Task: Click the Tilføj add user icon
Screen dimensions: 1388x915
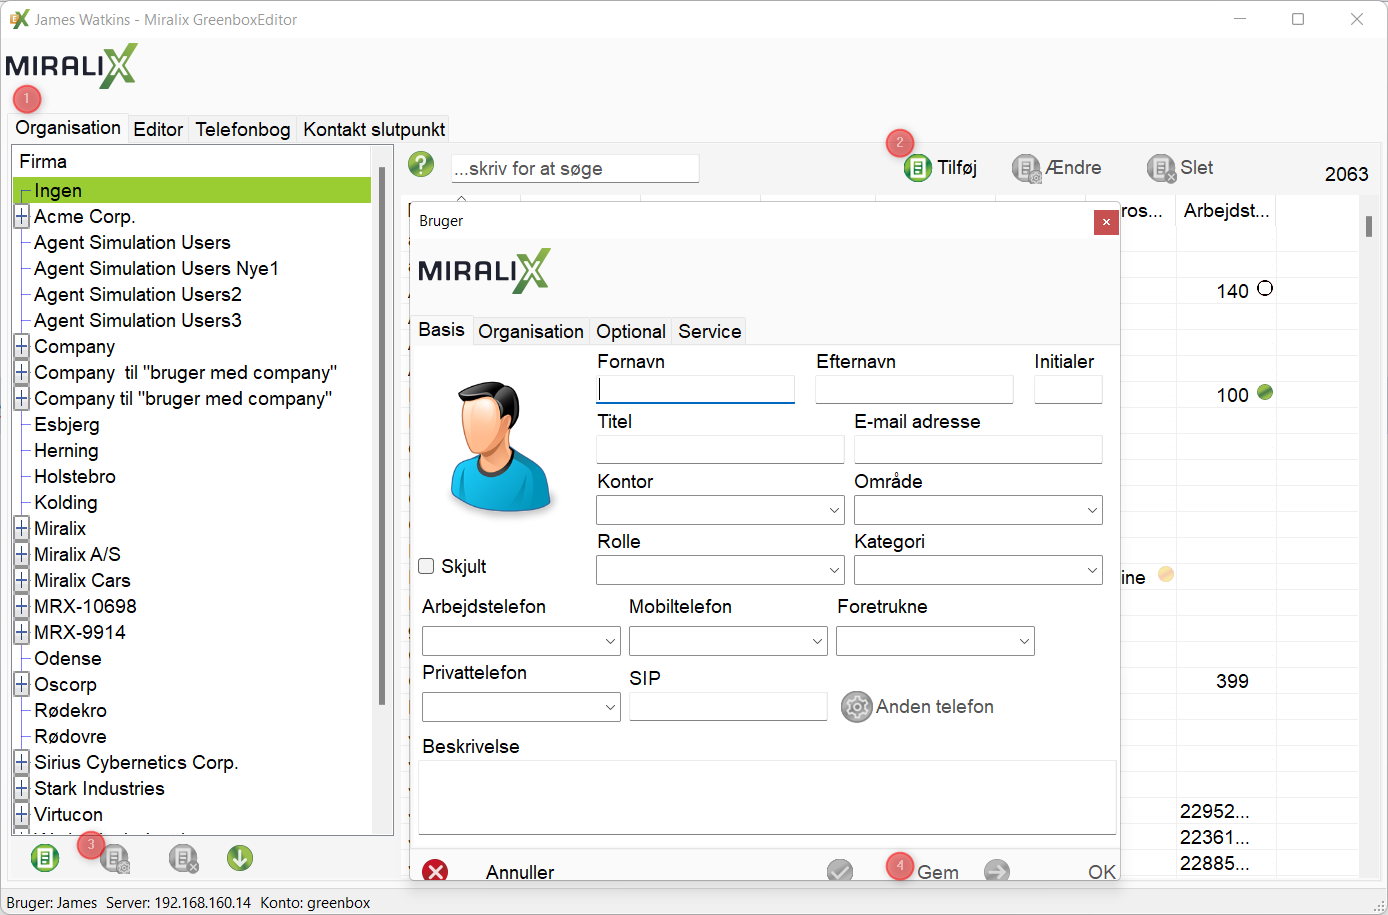Action: coord(917,168)
